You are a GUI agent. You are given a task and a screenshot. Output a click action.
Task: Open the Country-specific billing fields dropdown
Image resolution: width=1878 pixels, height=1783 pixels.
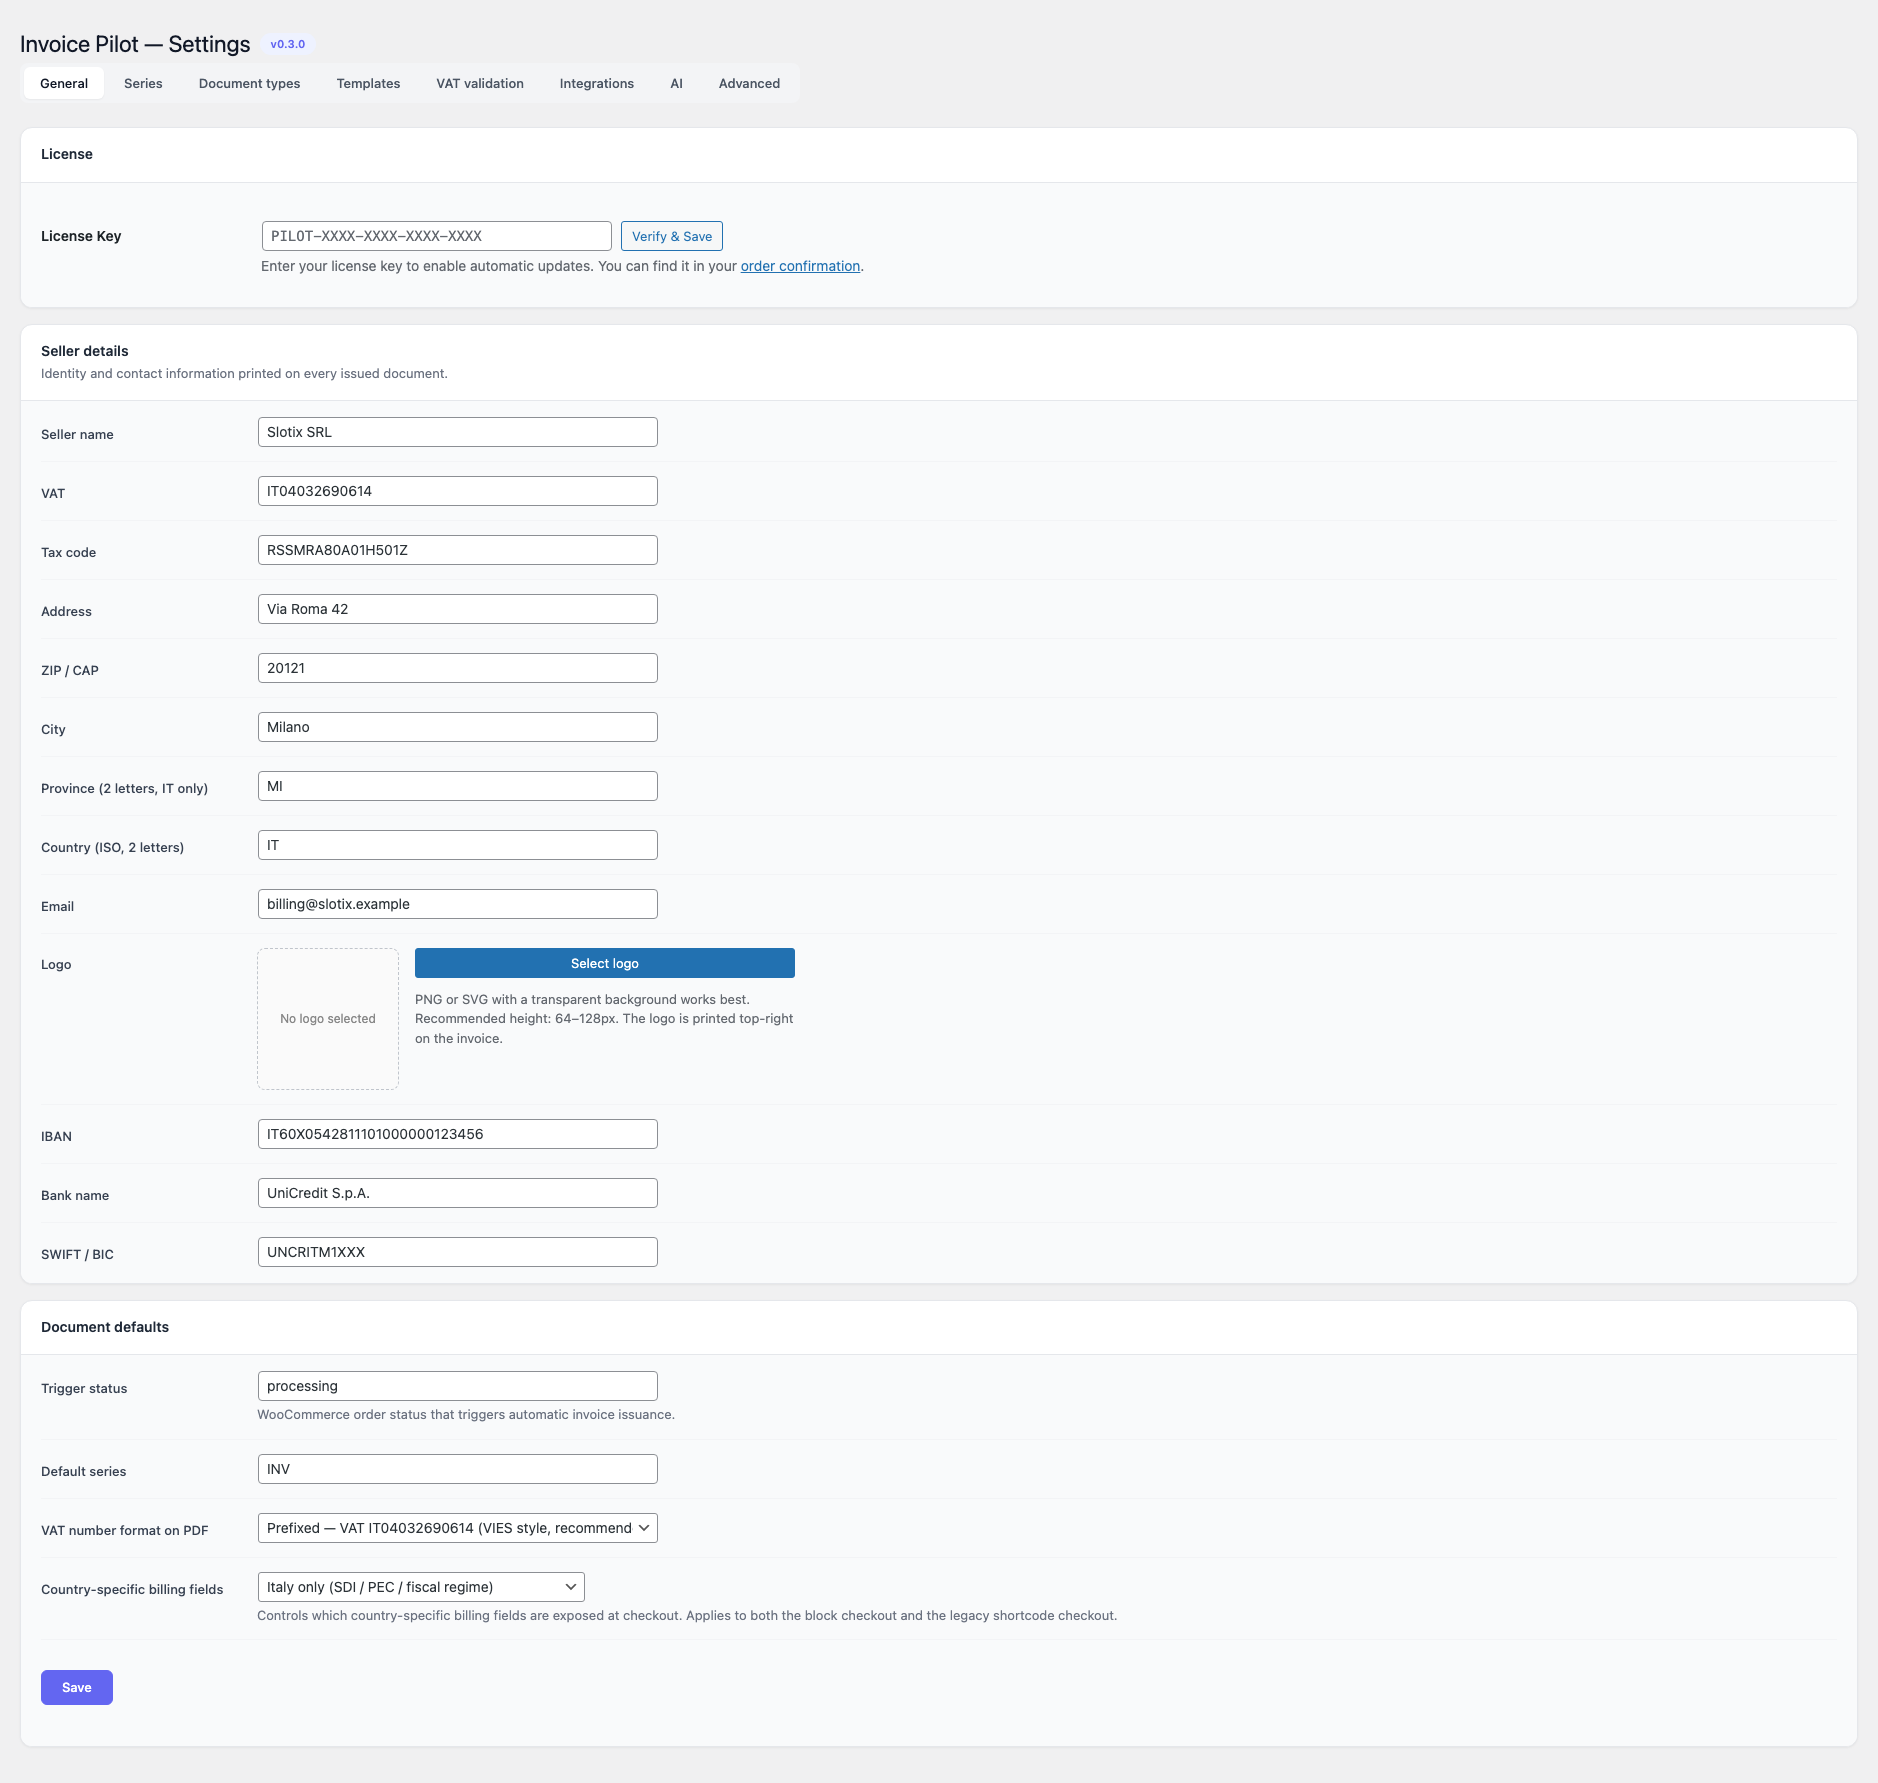pyautogui.click(x=421, y=1587)
